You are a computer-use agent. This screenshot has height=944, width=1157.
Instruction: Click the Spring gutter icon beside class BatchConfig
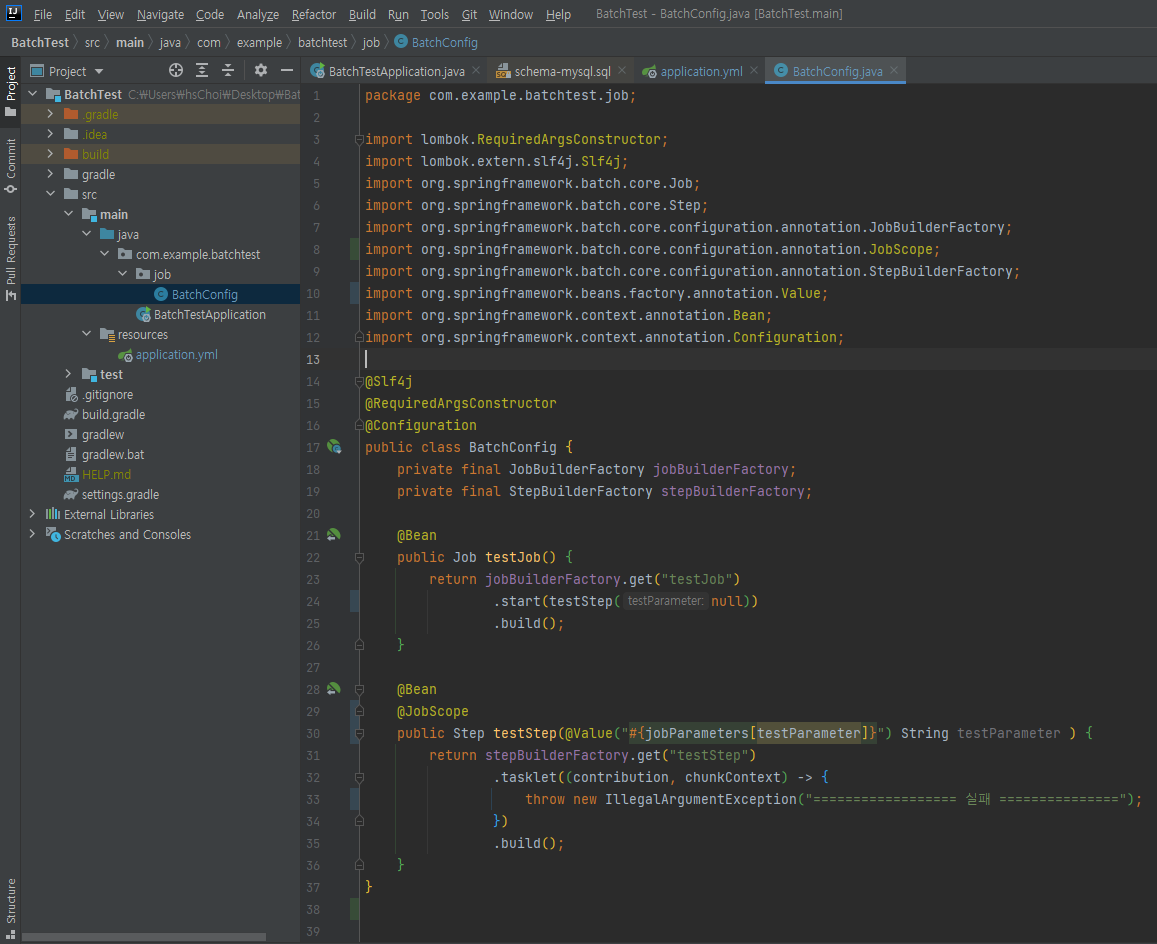tap(334, 447)
